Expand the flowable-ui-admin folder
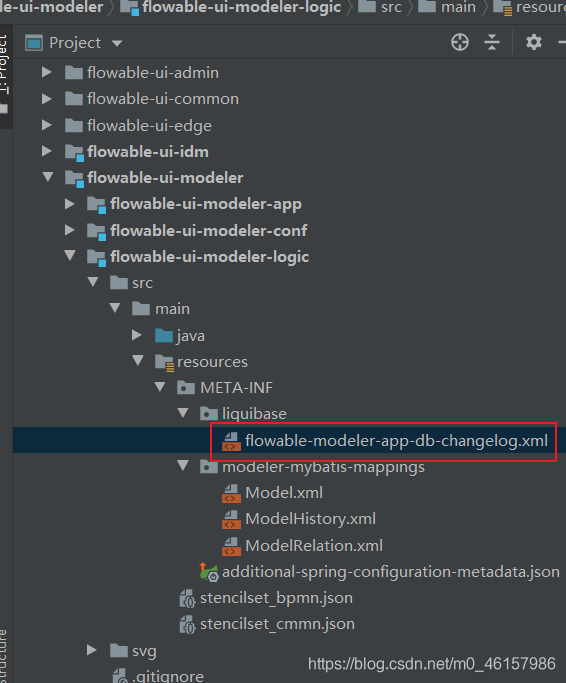The image size is (566, 683). [x=47, y=72]
